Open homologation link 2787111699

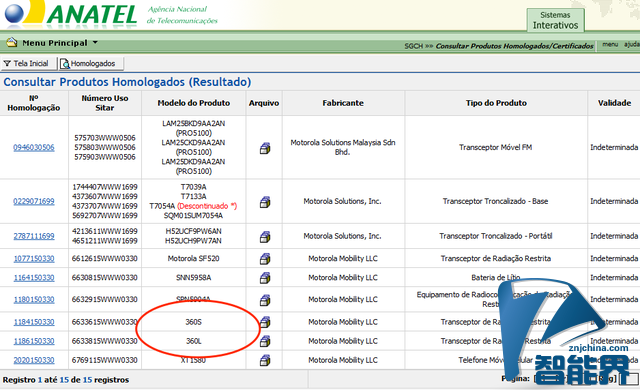tap(33, 236)
